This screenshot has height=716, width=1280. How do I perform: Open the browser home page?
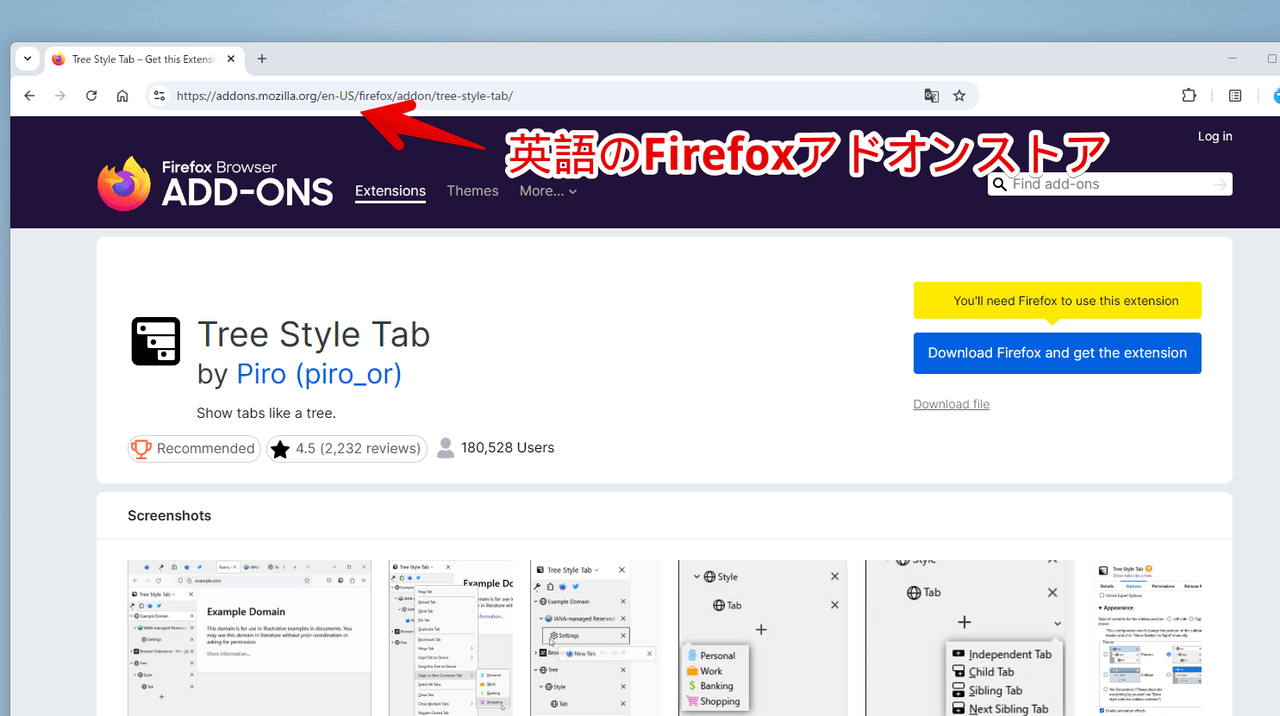122,96
